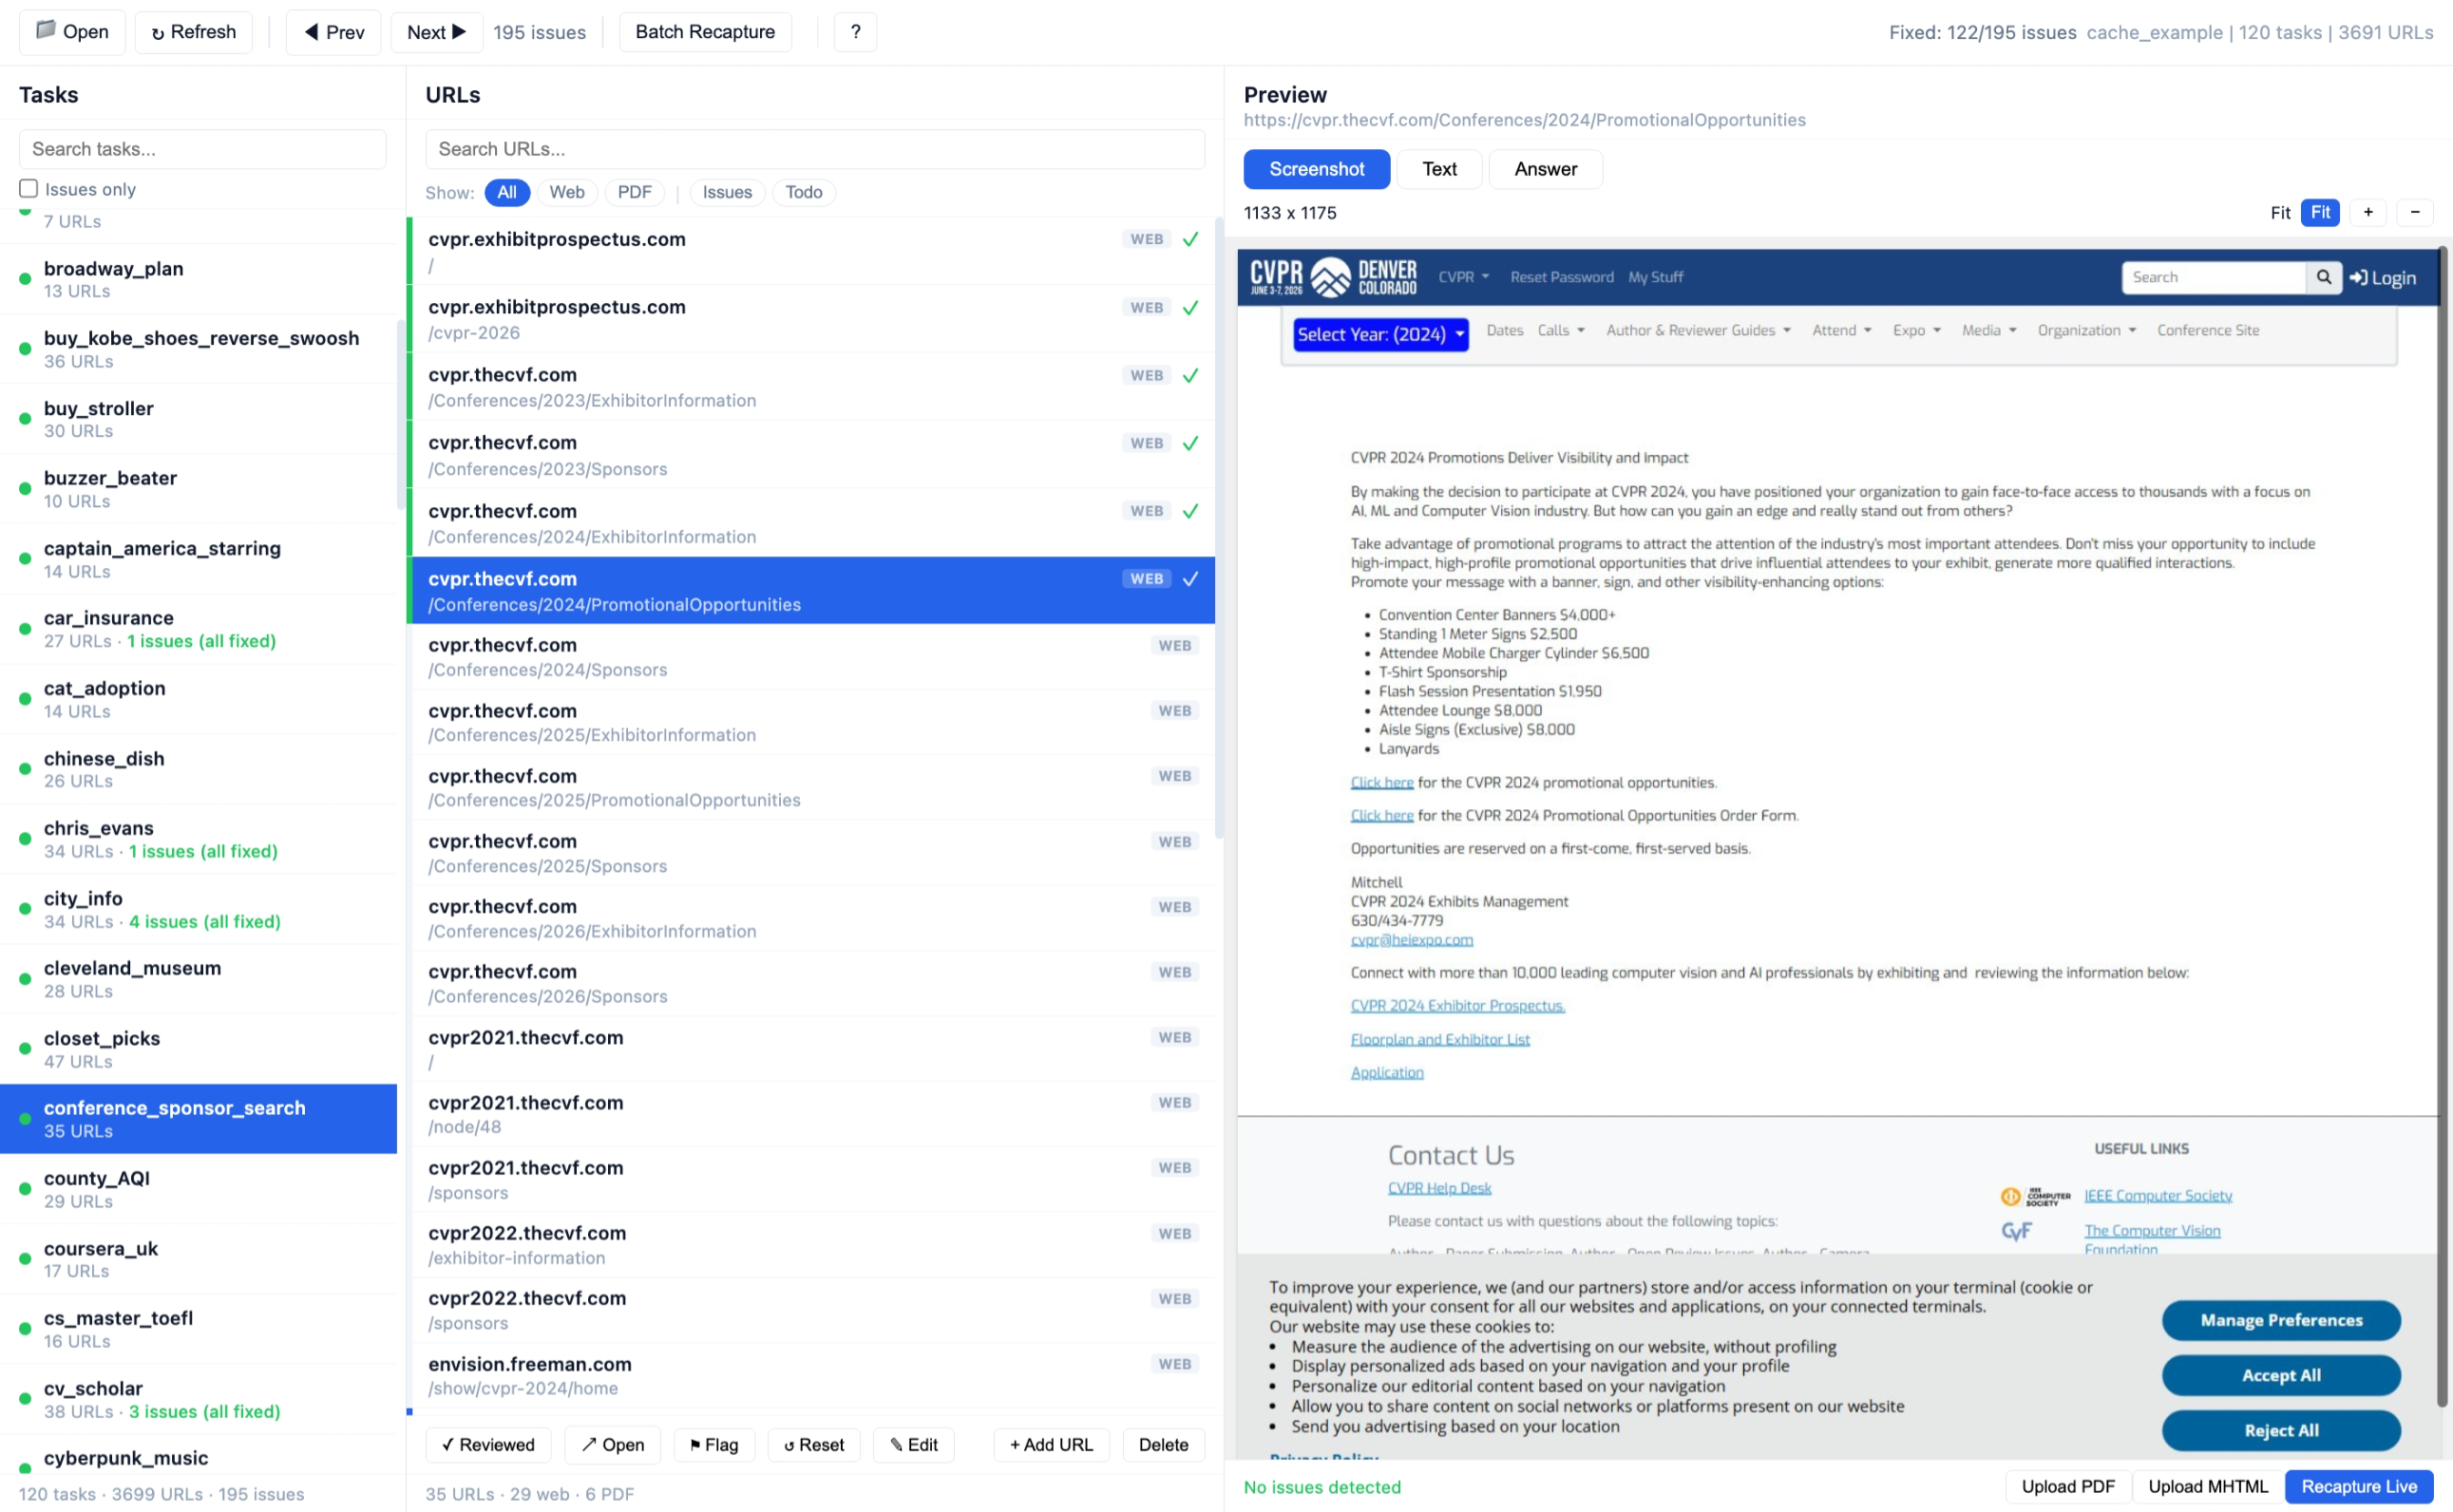The width and height of the screenshot is (2453, 1512).
Task: Delete the selected URL
Action: (1163, 1444)
